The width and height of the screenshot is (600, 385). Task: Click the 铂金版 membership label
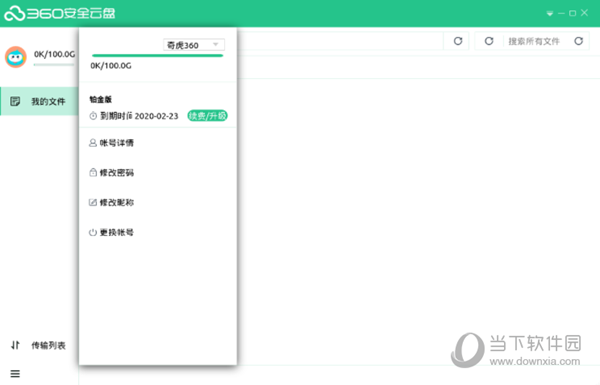click(101, 100)
